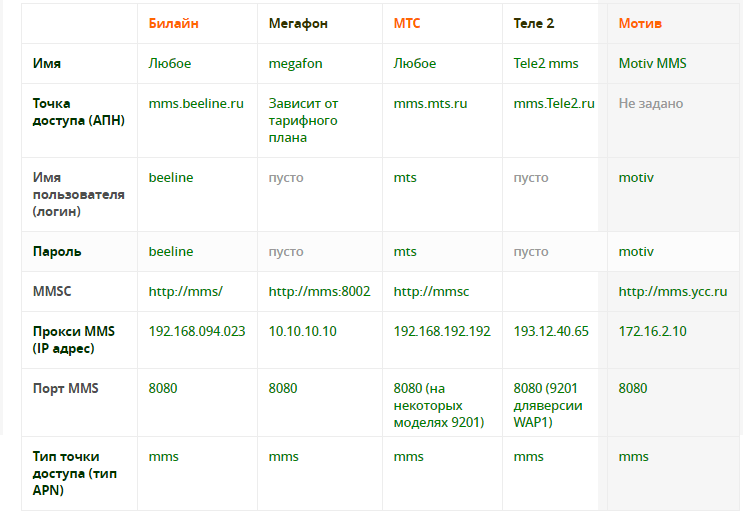Click the Мотив column header
This screenshot has width=743, height=513.
pyautogui.click(x=640, y=23)
